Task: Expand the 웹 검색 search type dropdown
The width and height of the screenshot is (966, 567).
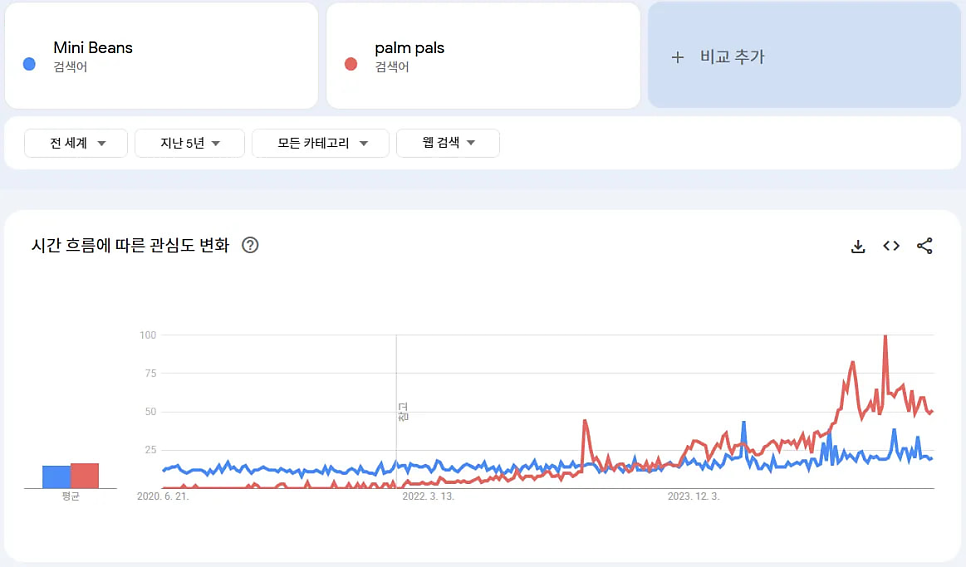Action: point(448,143)
